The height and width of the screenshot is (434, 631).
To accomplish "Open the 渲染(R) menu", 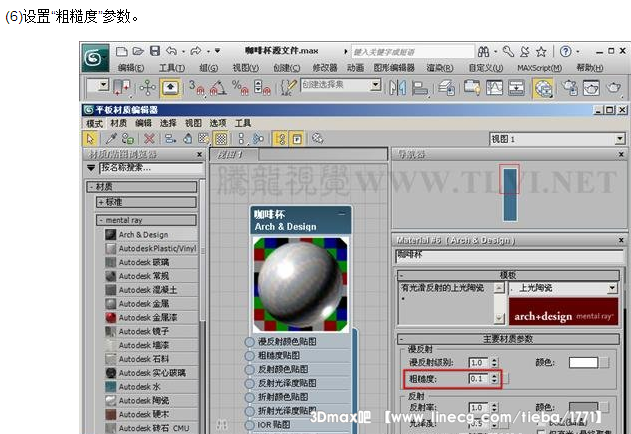I will click(440, 68).
